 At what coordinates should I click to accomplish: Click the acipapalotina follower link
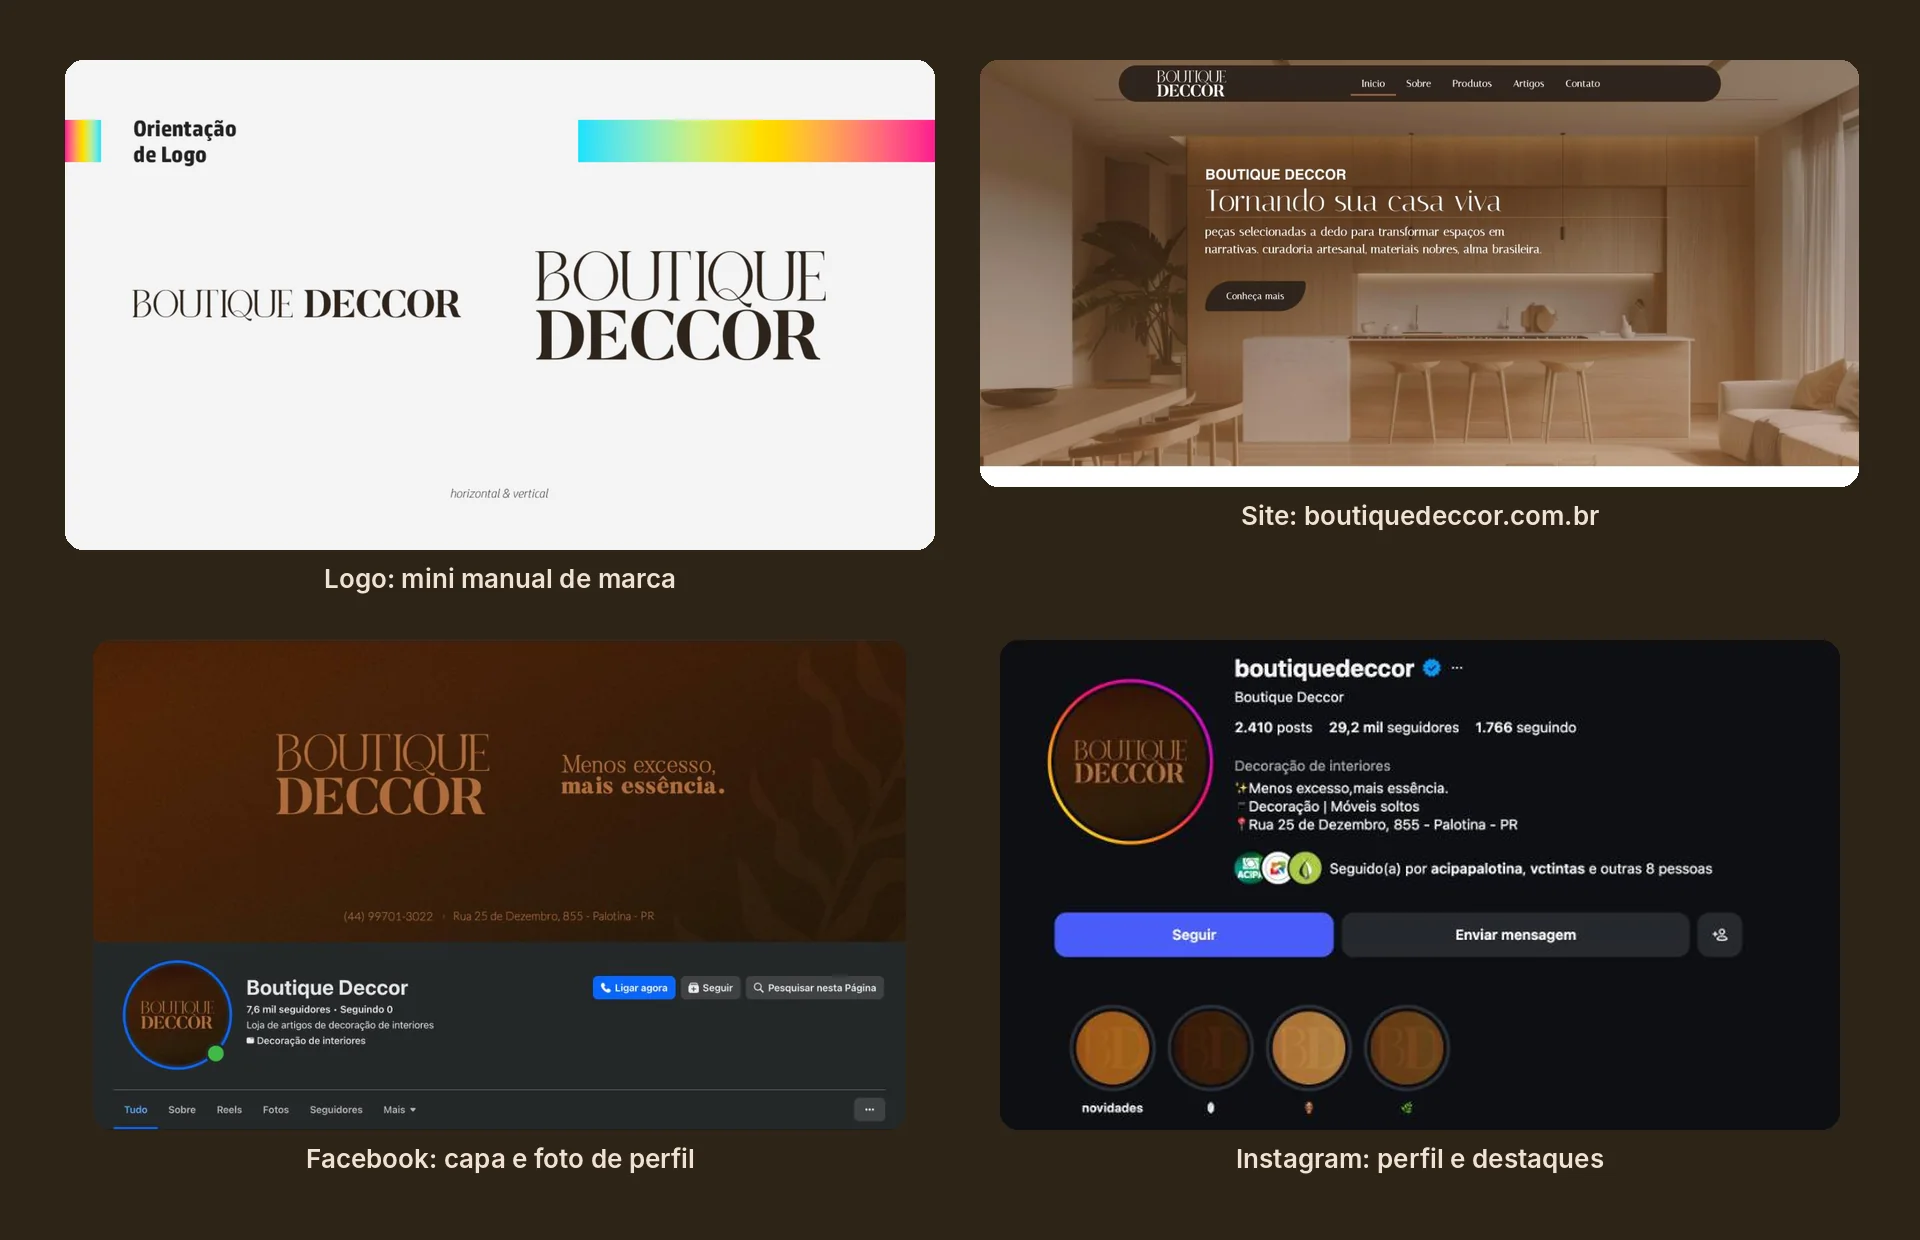(x=1476, y=868)
